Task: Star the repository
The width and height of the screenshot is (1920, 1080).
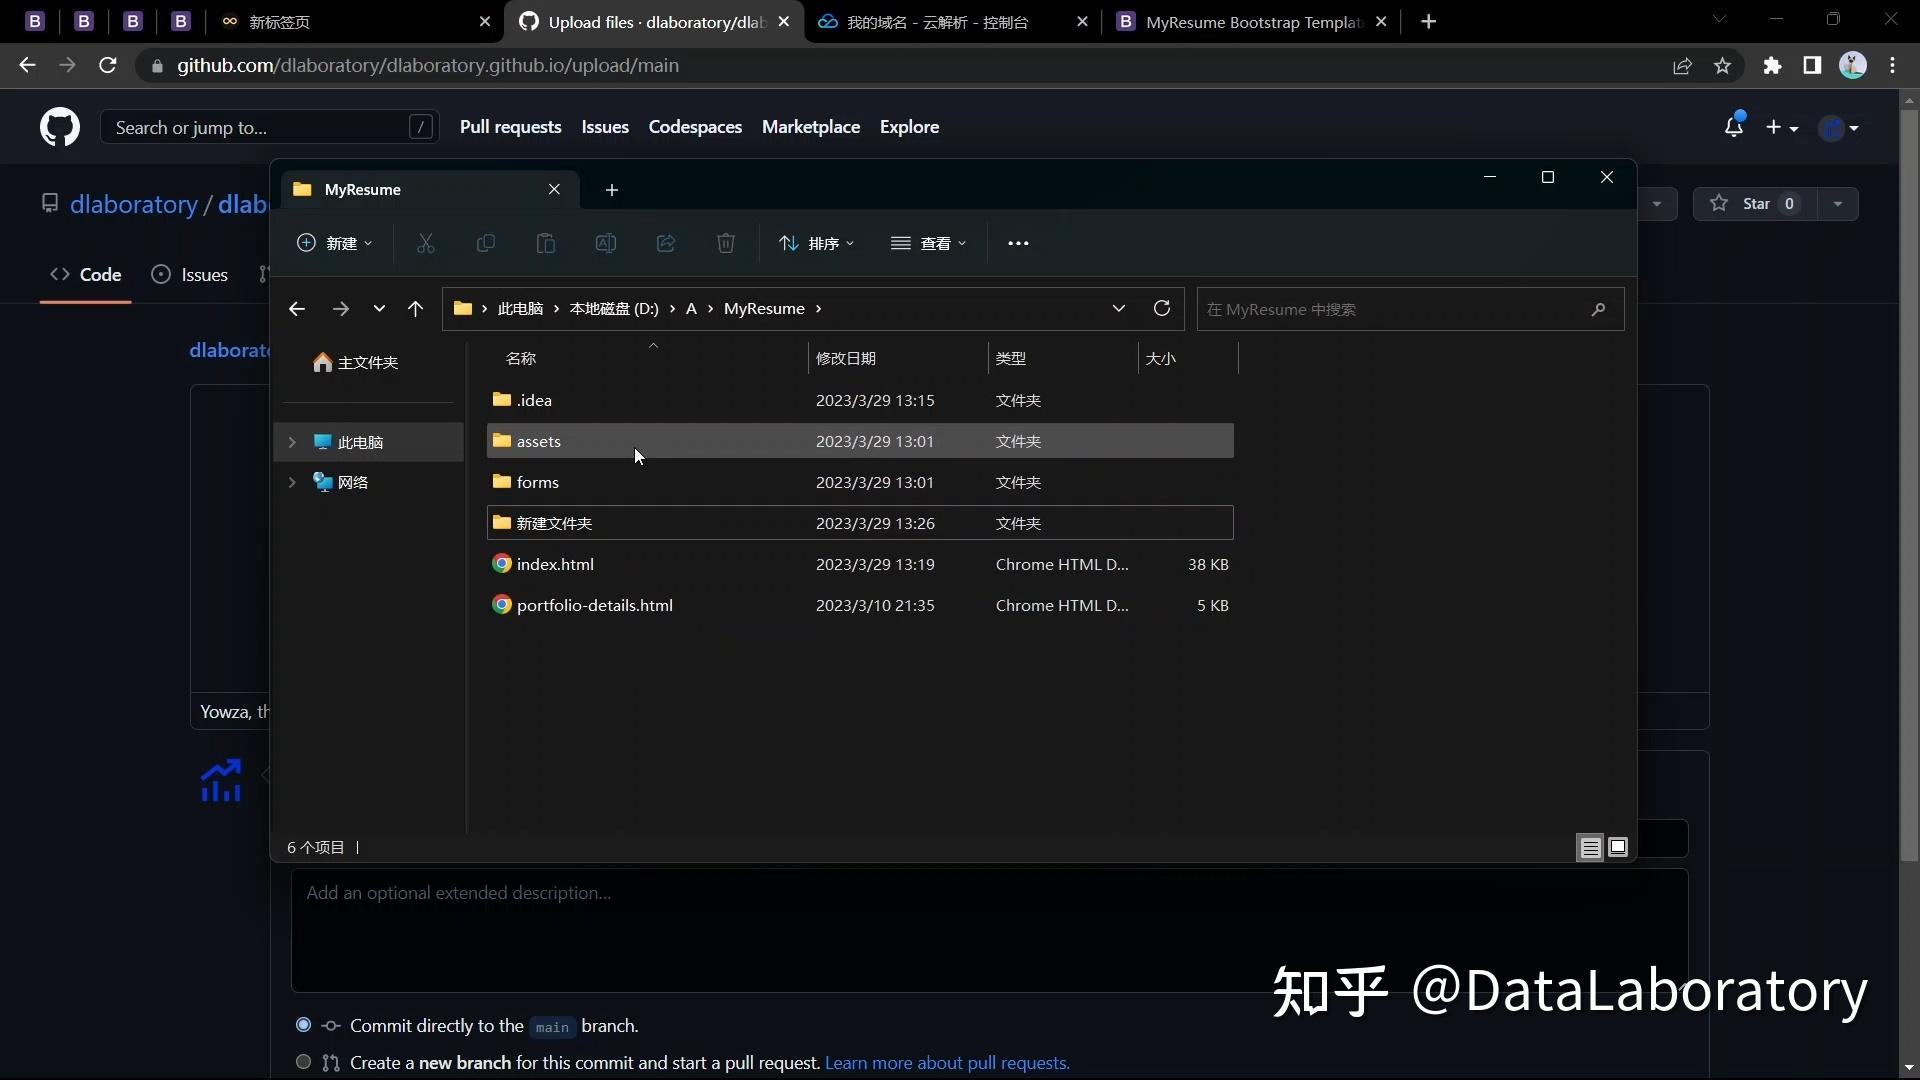Action: 1755,204
